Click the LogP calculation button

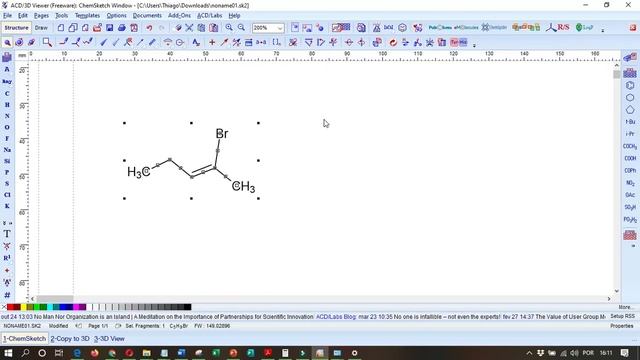click(584, 28)
